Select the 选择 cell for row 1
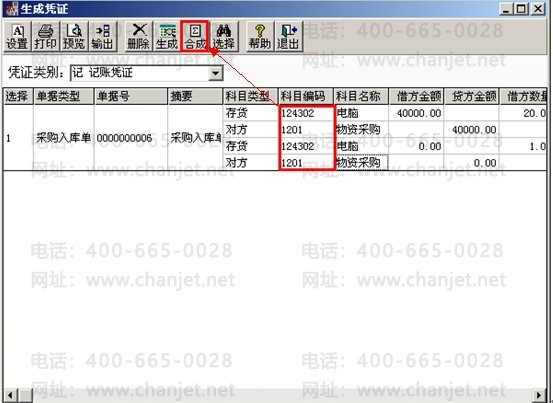Image resolution: width=553 pixels, height=403 pixels. coord(18,138)
